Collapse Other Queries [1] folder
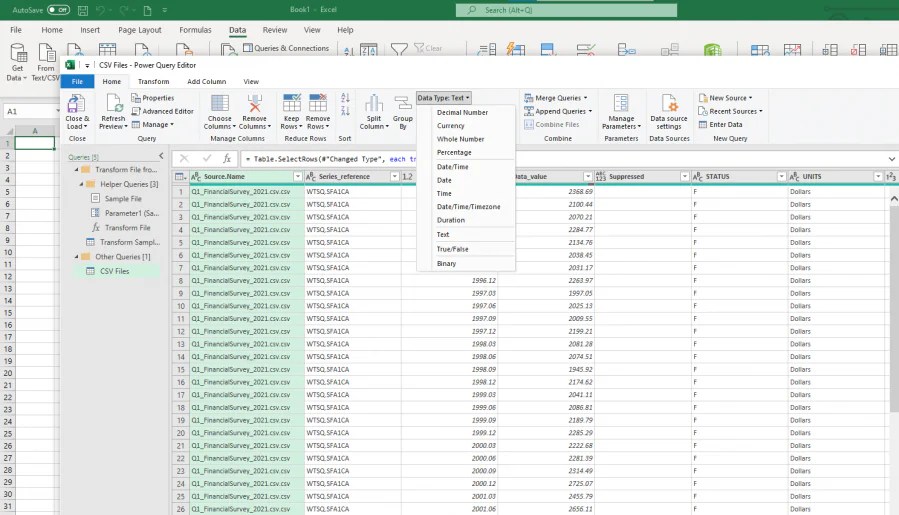Screen dimensions: 899x515 [76, 256]
